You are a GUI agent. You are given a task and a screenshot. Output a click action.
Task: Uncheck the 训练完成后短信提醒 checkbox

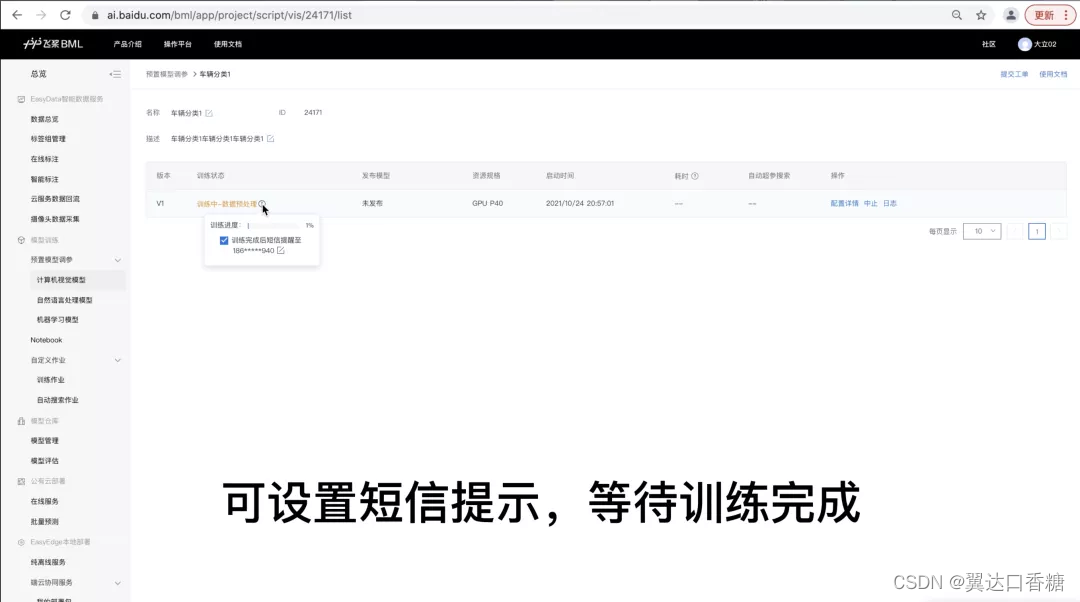[x=225, y=240]
